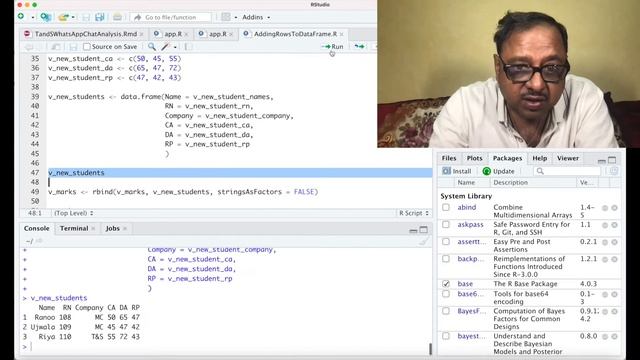Click line 47 v_new_students in editor
Image resolution: width=640 pixels, height=360 pixels.
76,173
